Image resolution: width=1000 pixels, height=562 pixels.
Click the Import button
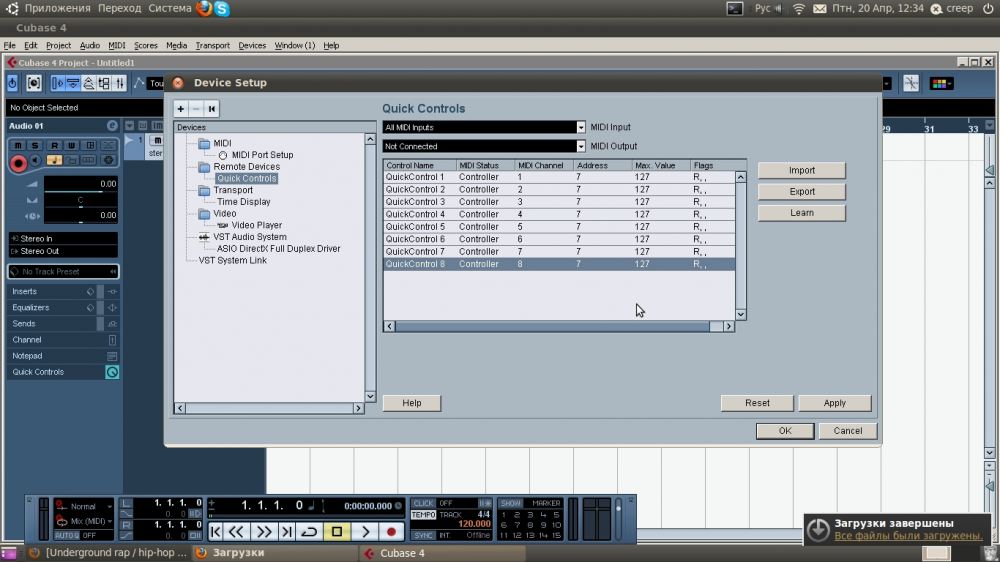coord(802,170)
